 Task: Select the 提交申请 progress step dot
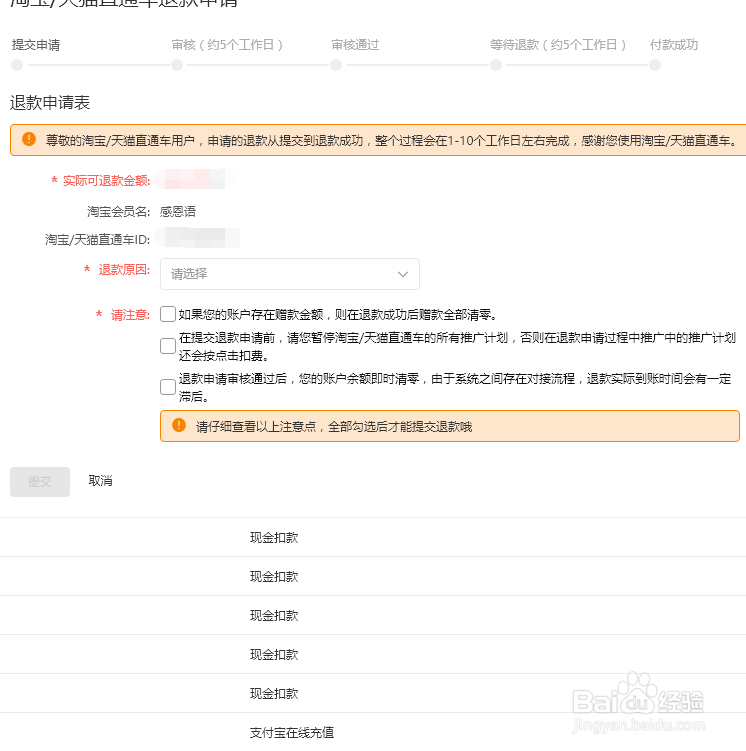(17, 65)
